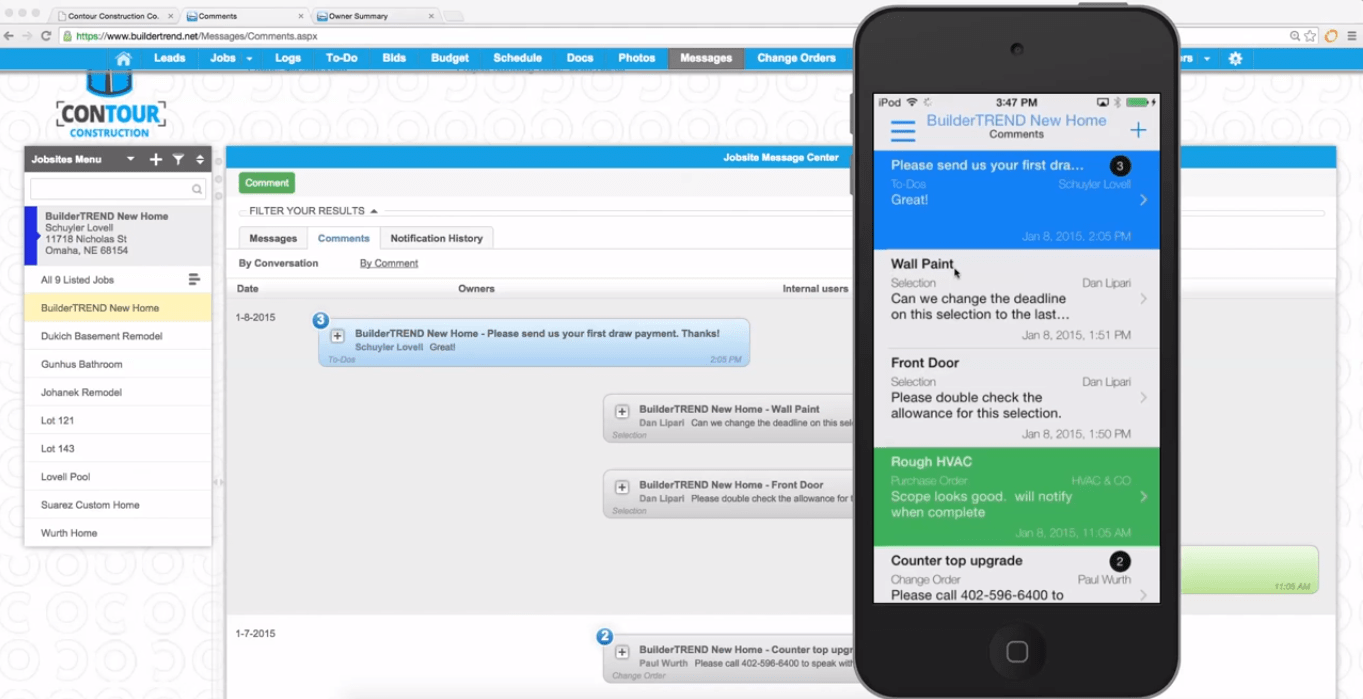1363x699 pixels.
Task: Collapse the FILTER YOUR RESULTS section
Action: coord(374,210)
